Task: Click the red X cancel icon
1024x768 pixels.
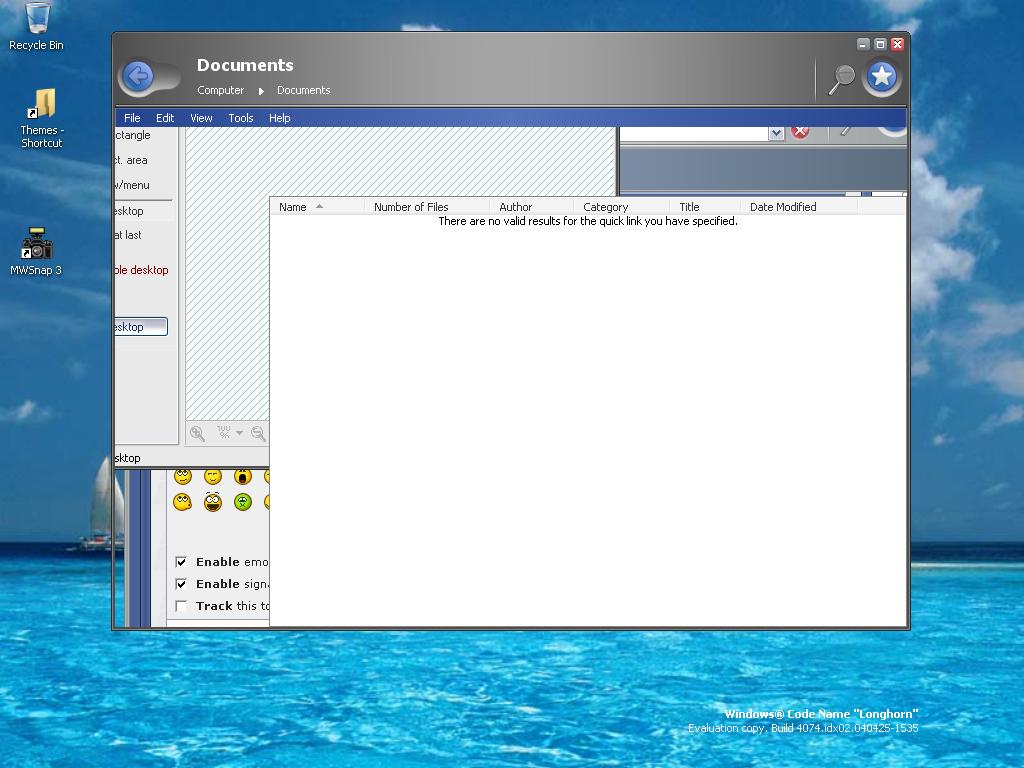Action: (800, 131)
